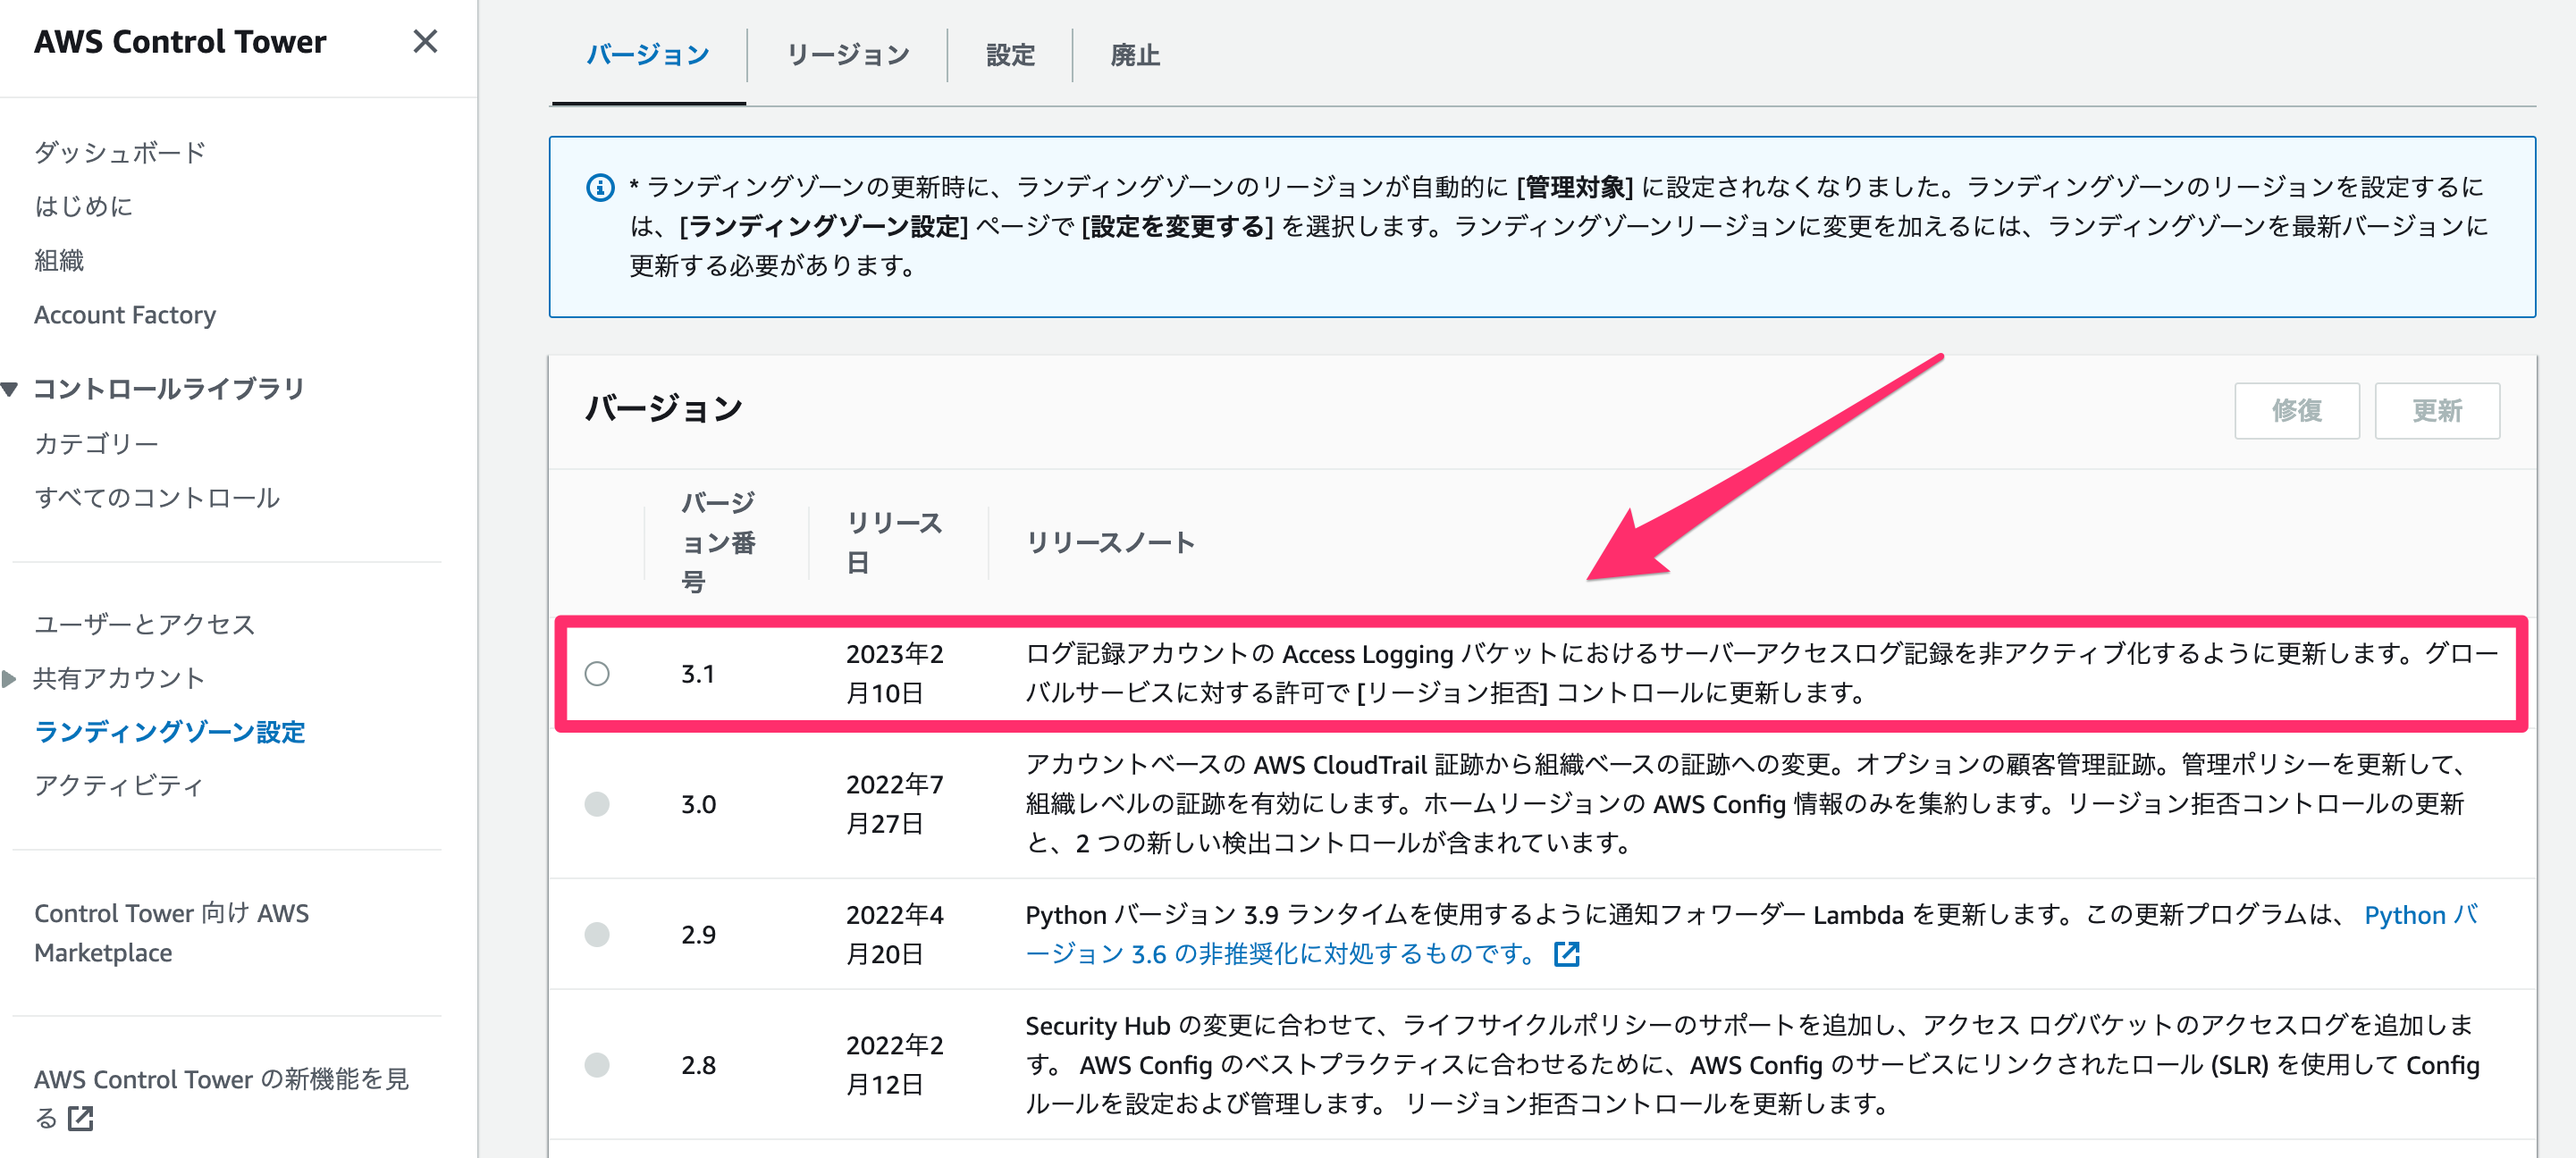Click the バージョン panel heading

coord(664,408)
